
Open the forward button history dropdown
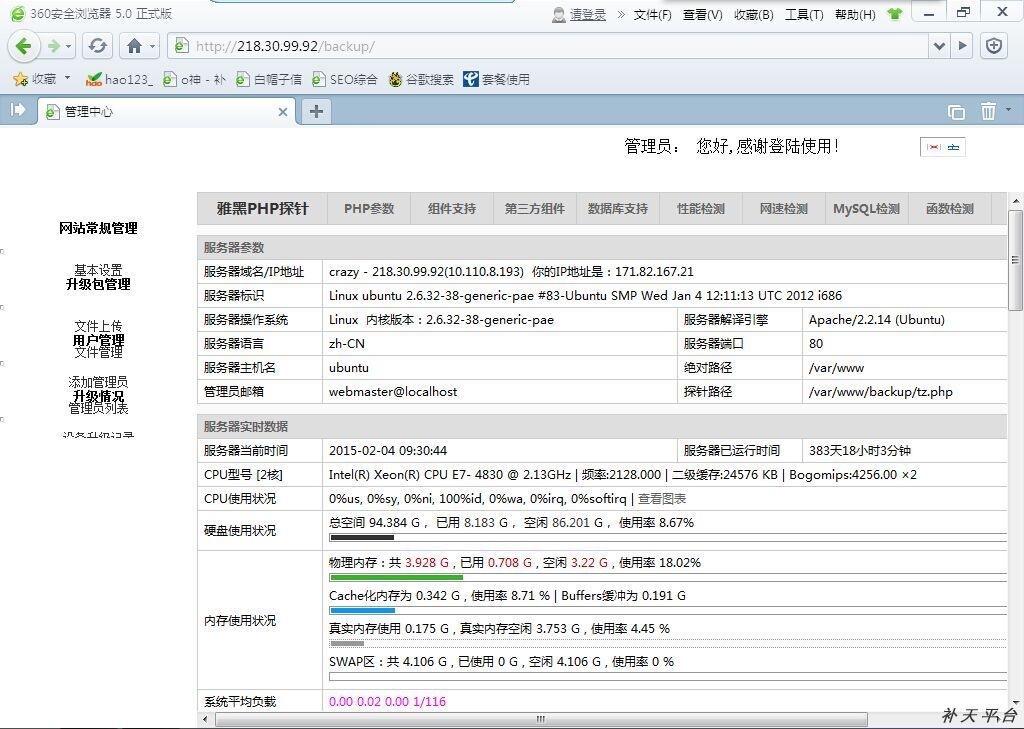[68, 46]
